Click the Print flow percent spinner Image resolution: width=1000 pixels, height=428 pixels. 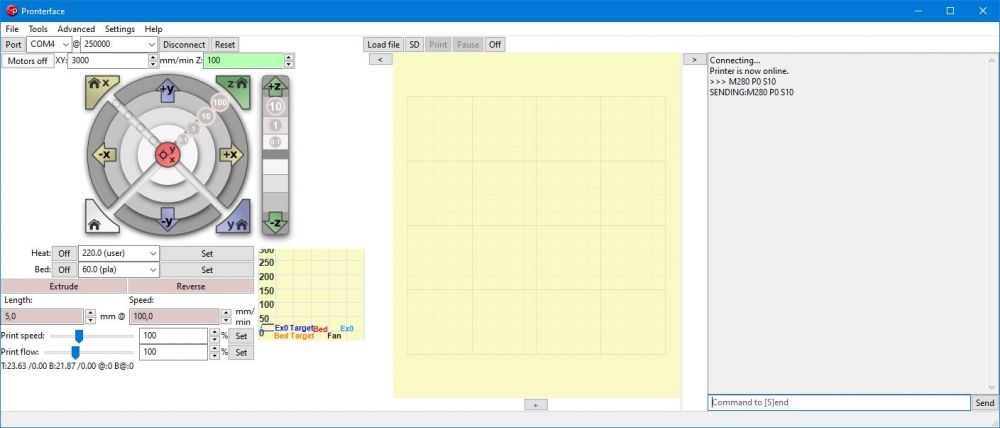(214, 352)
